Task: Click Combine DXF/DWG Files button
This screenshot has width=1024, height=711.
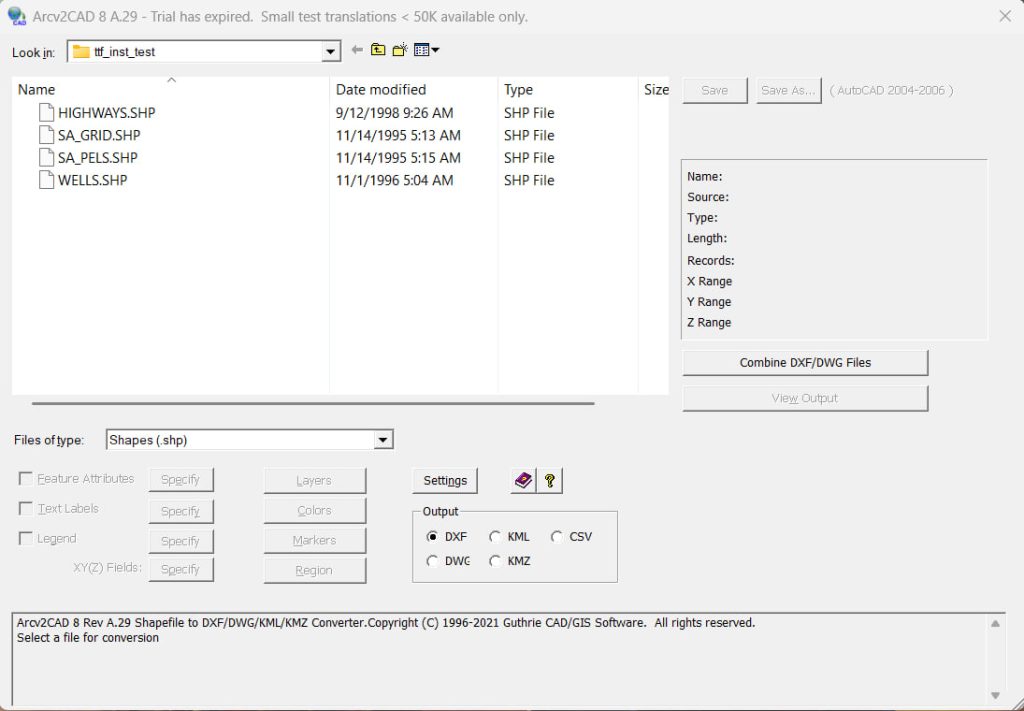Action: click(x=805, y=362)
